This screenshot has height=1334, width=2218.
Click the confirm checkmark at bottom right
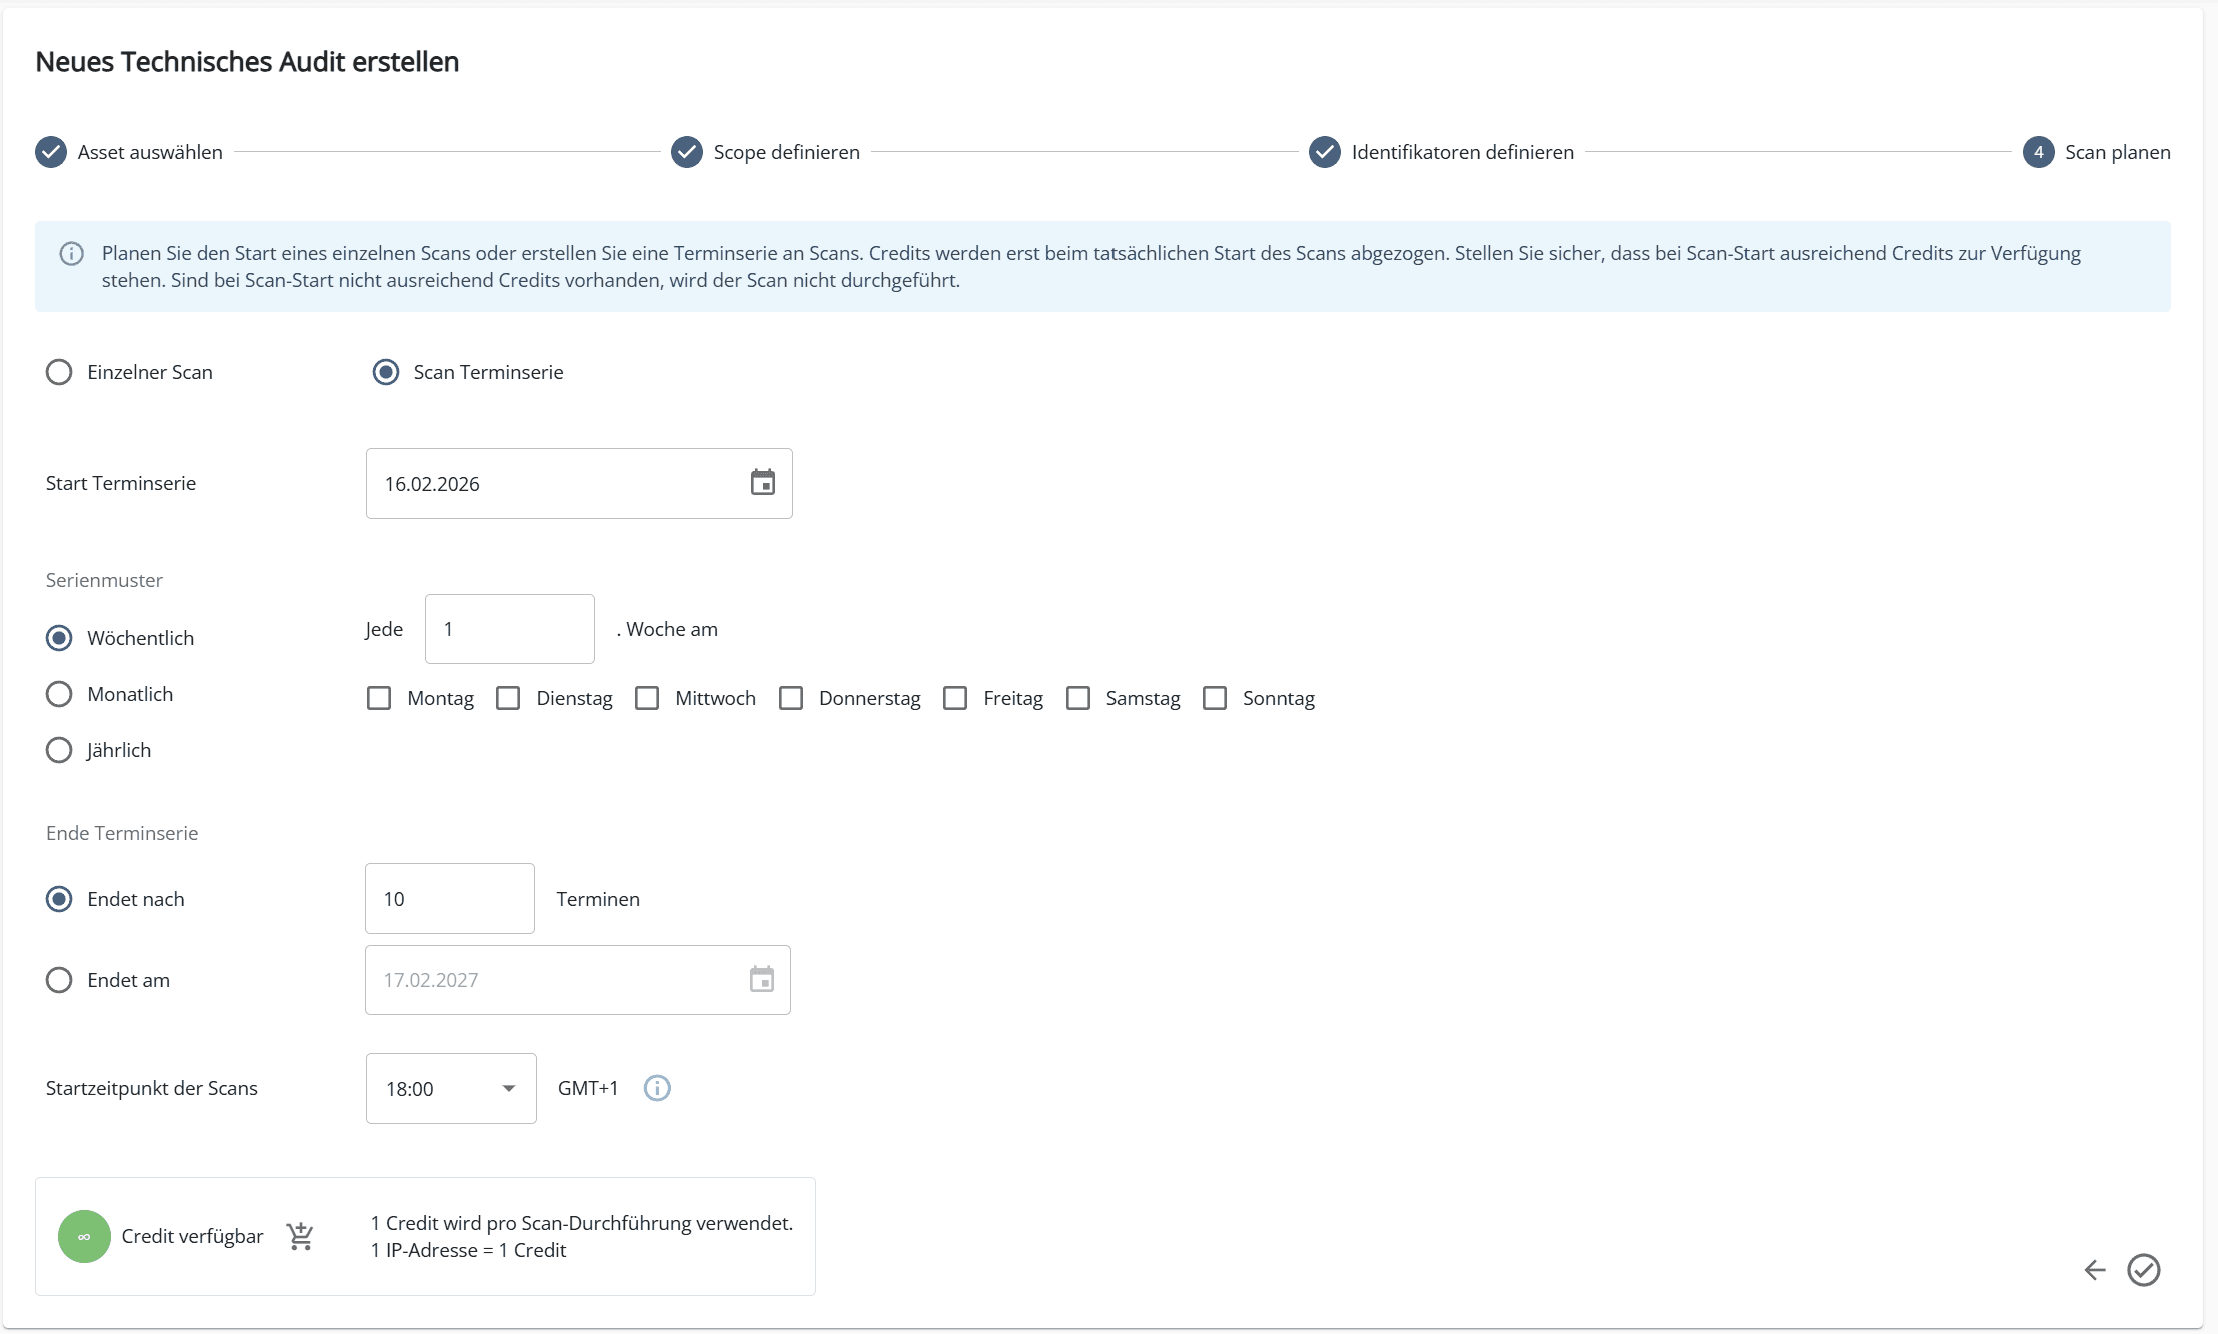(2143, 1270)
